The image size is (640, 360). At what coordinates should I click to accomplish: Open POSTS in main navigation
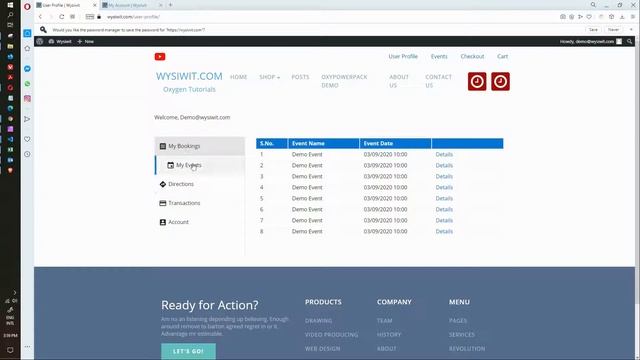coord(300,77)
